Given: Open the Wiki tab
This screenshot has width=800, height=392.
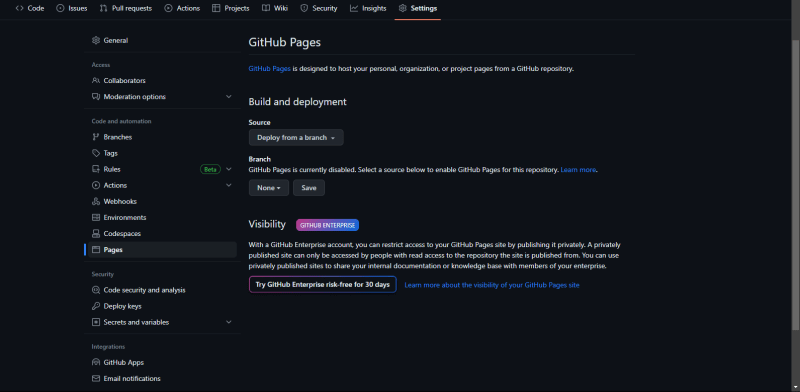Looking at the screenshot, I should click(274, 8).
